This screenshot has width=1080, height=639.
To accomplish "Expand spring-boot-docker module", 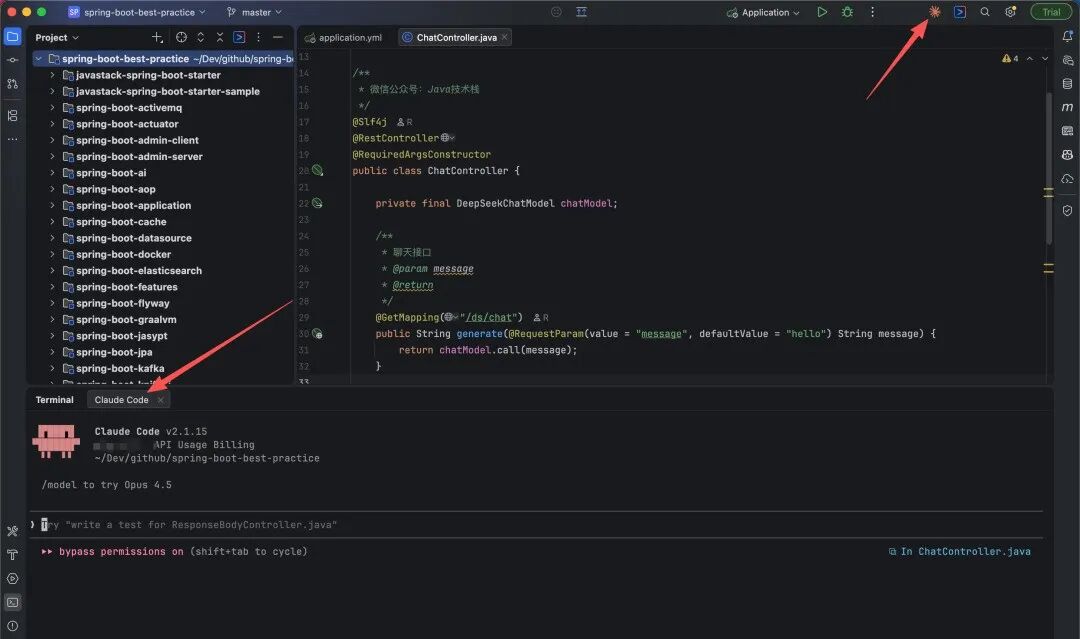I will point(52,254).
